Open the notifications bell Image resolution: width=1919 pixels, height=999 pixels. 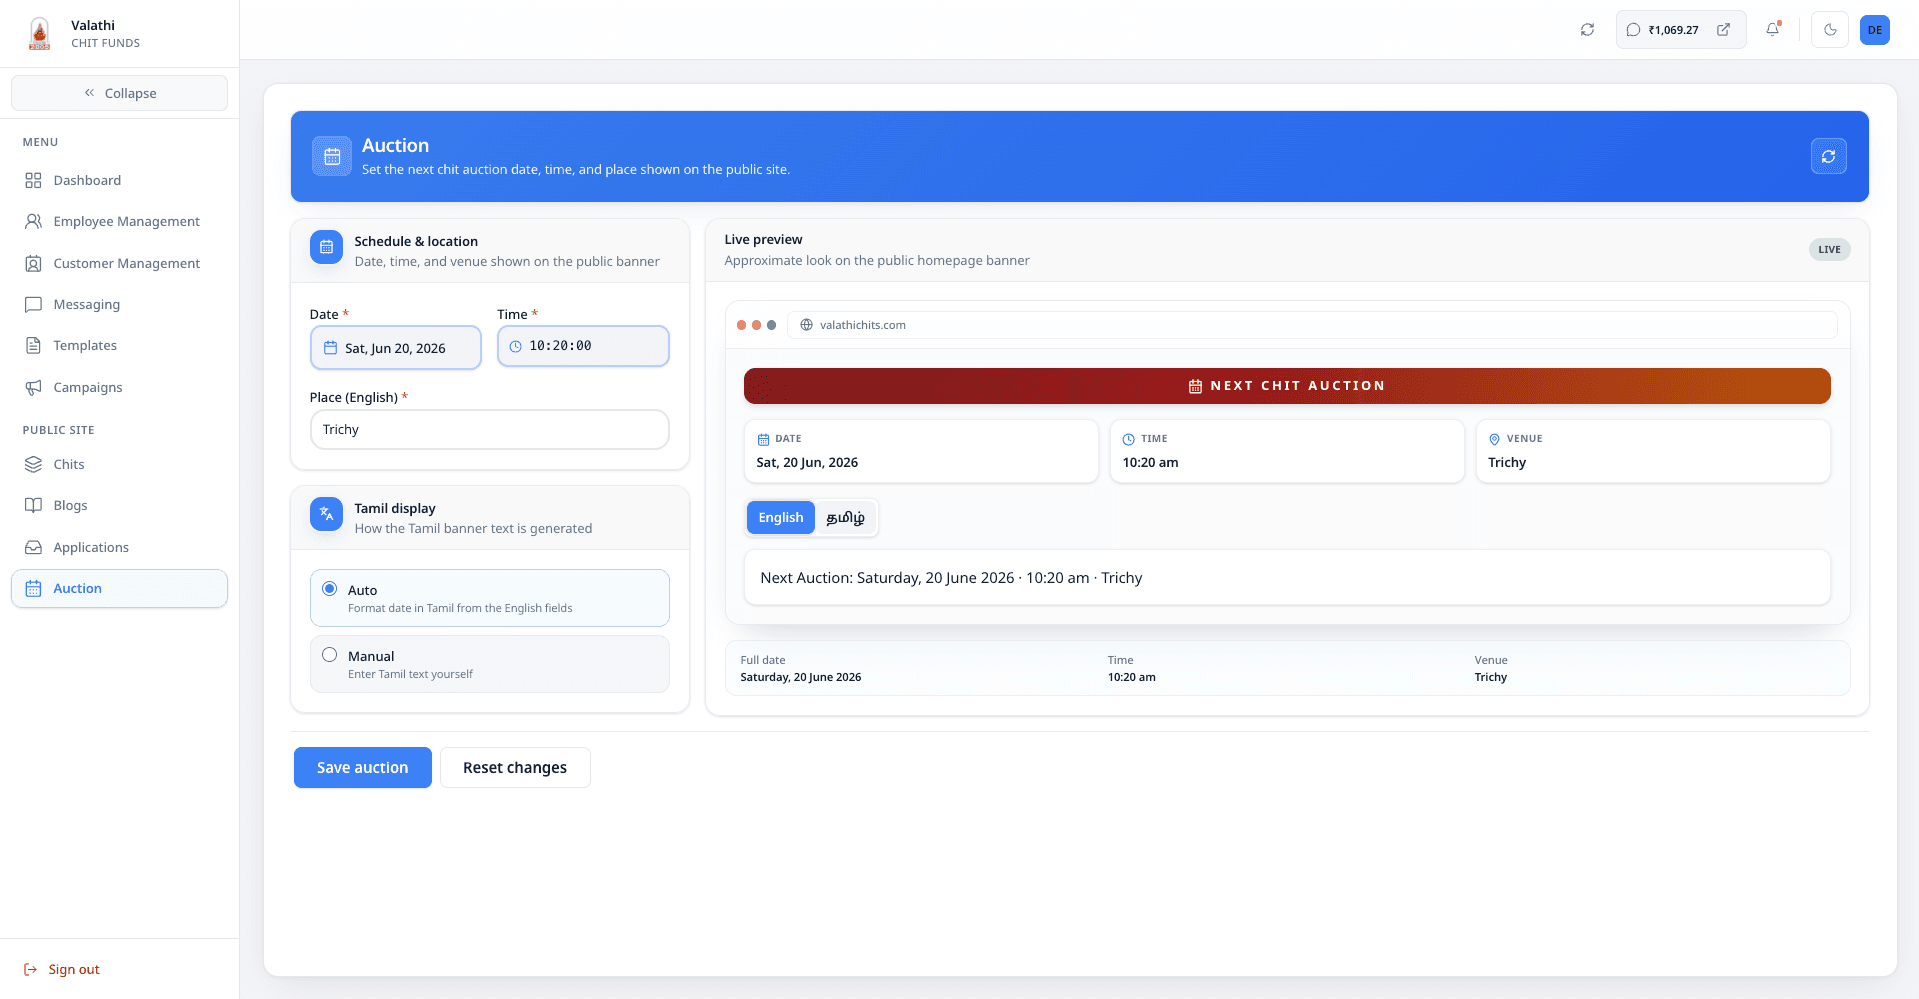1773,30
